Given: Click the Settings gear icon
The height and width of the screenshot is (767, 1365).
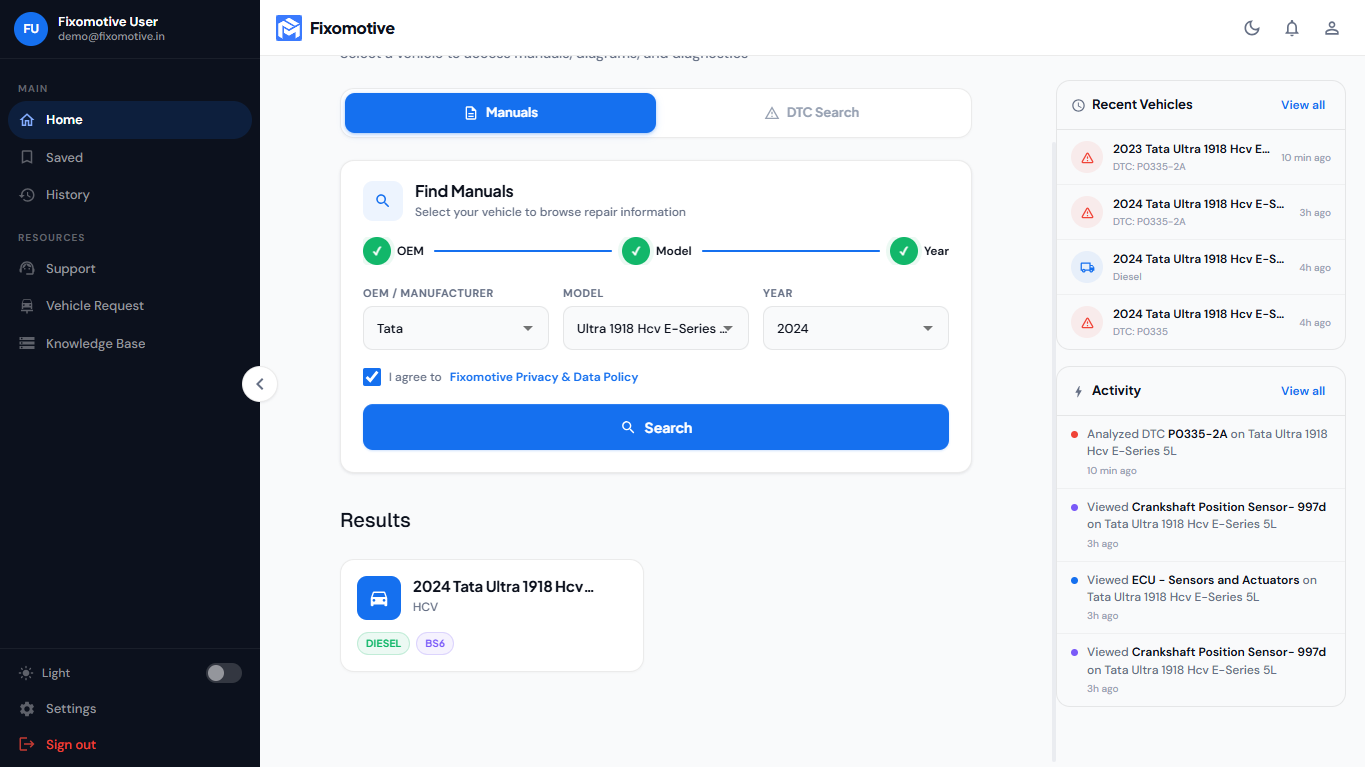Looking at the screenshot, I should (27, 709).
